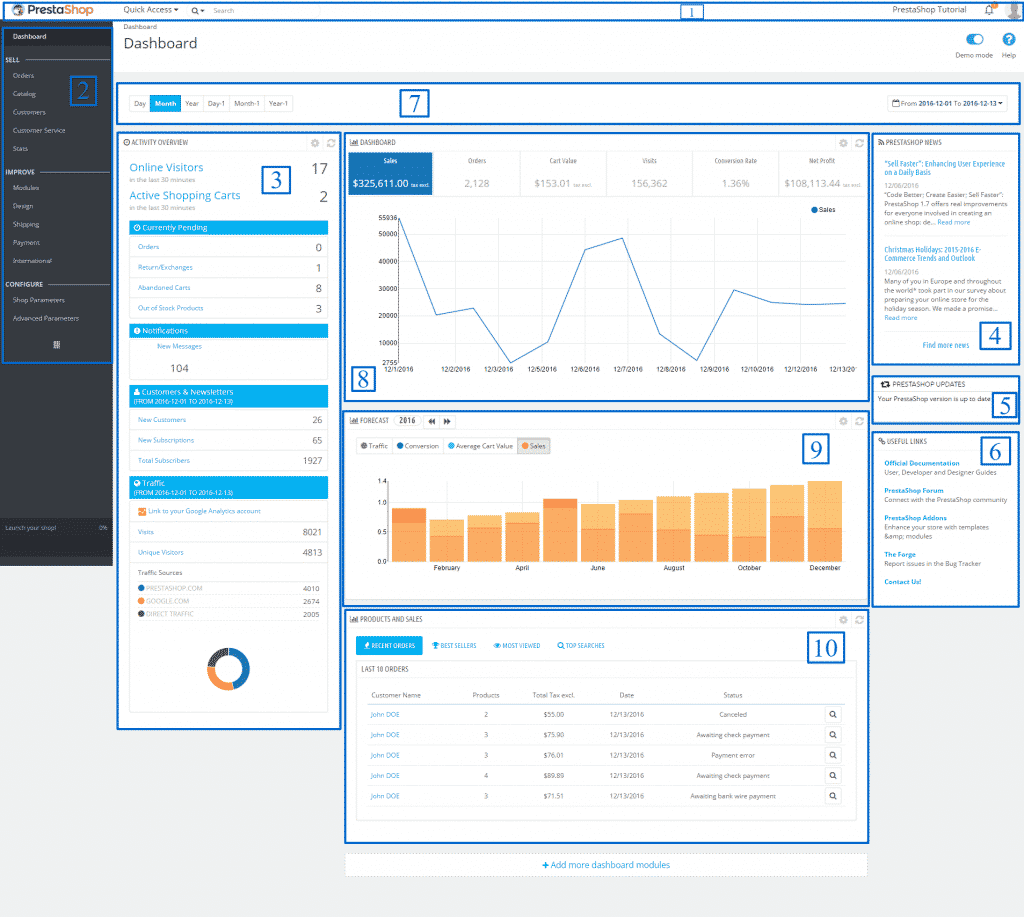Open the date range picker From 2016-12-01
This screenshot has width=1024, height=917.
(946, 102)
